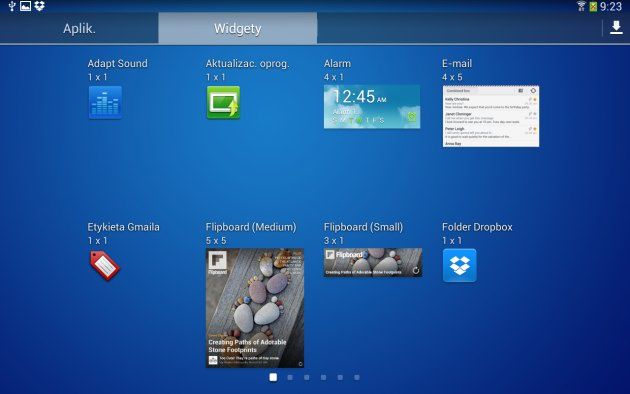Screen dimensions: 630x394
Task: Tap the refresh icon in E-mail widget header
Action: pyautogui.click(x=533, y=91)
